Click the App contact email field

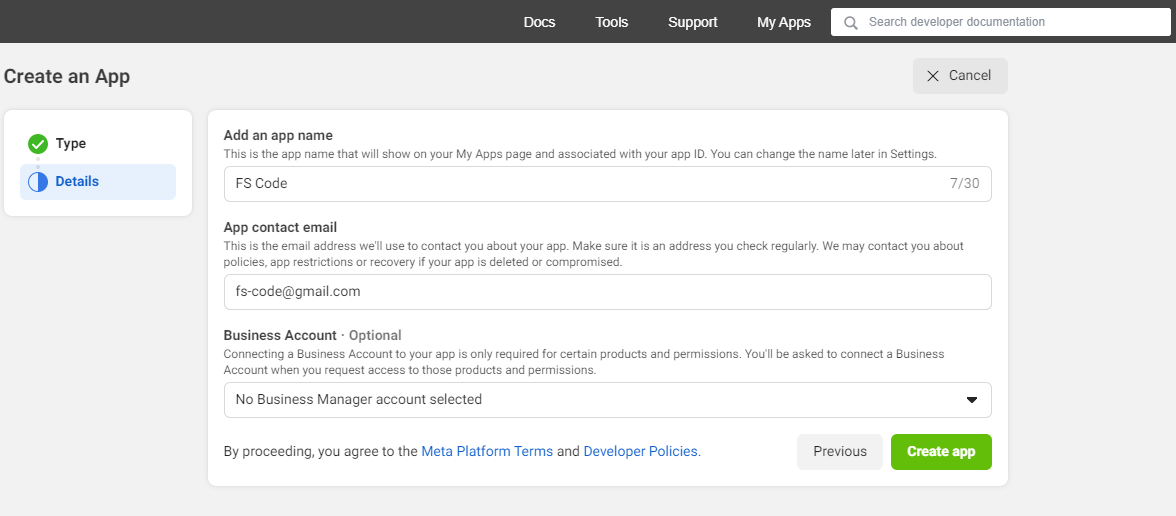tap(608, 292)
